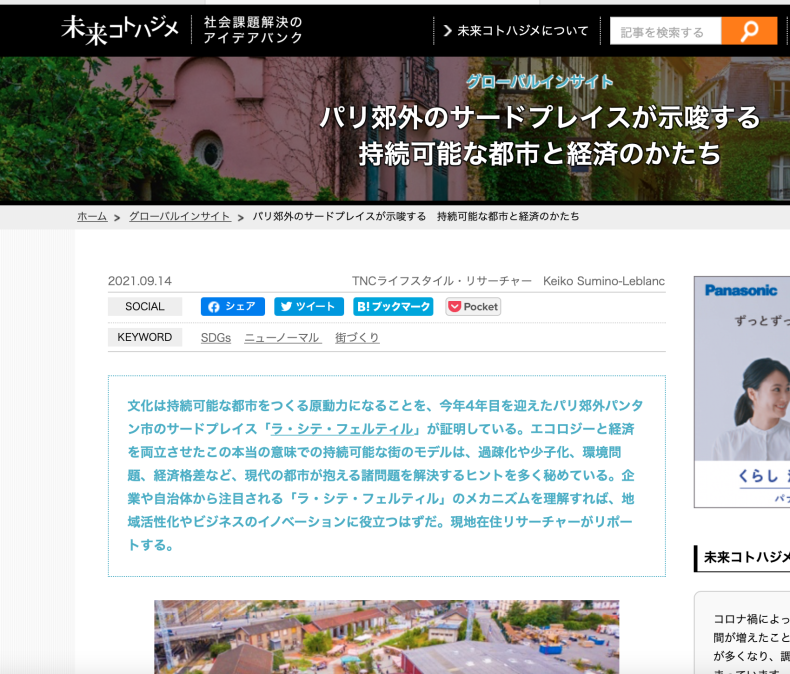
Task: Click the aerial photo of the site
Action: point(386,637)
